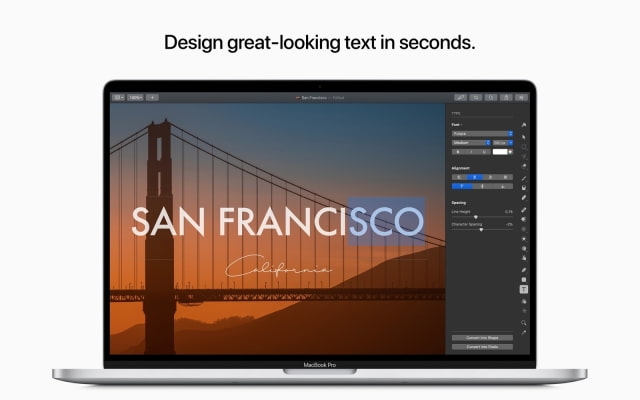The image size is (640, 400).
Task: Align text to the left
Action: point(459,177)
